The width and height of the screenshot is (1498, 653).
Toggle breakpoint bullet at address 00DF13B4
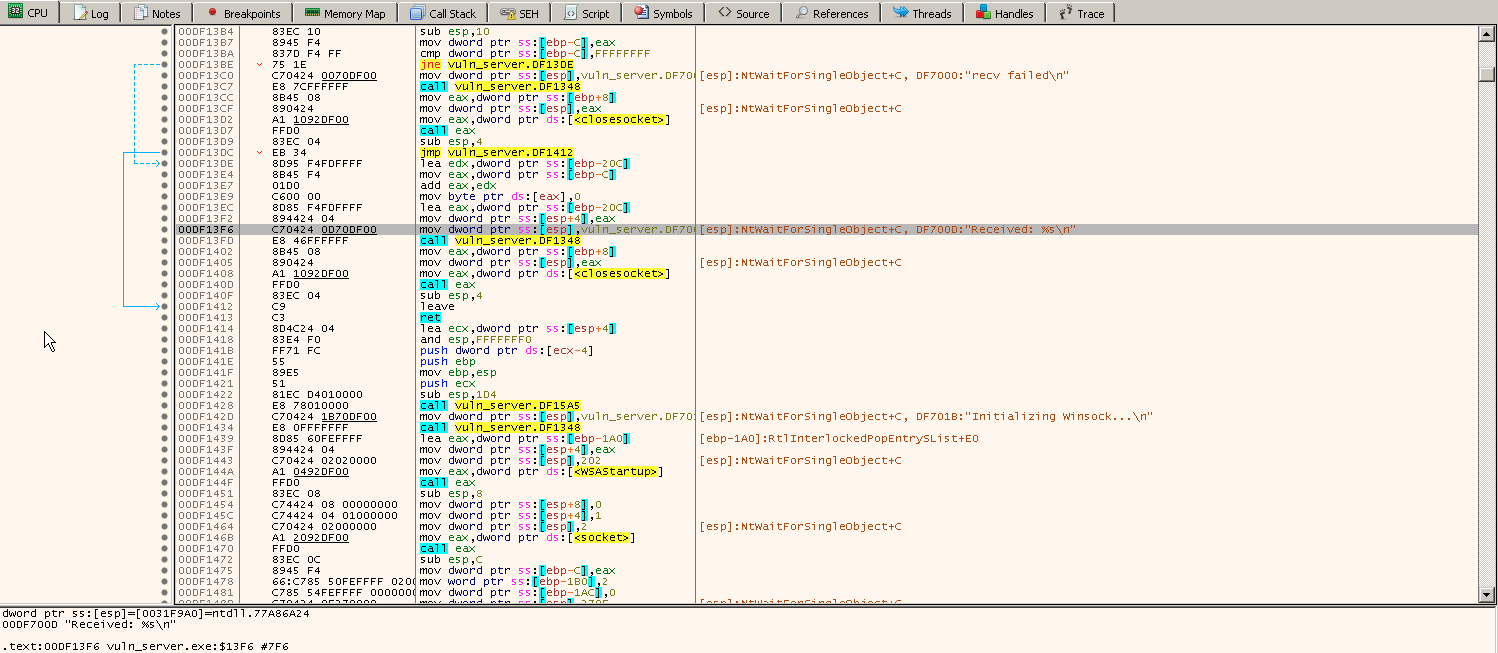coord(165,31)
